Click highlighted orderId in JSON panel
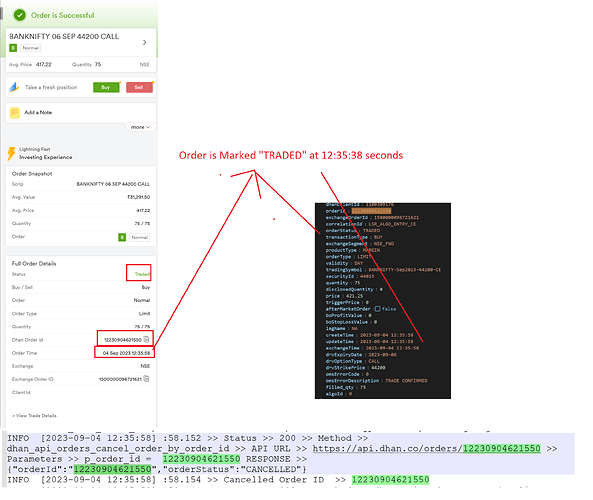The width and height of the screenshot is (593, 500). coord(371,211)
